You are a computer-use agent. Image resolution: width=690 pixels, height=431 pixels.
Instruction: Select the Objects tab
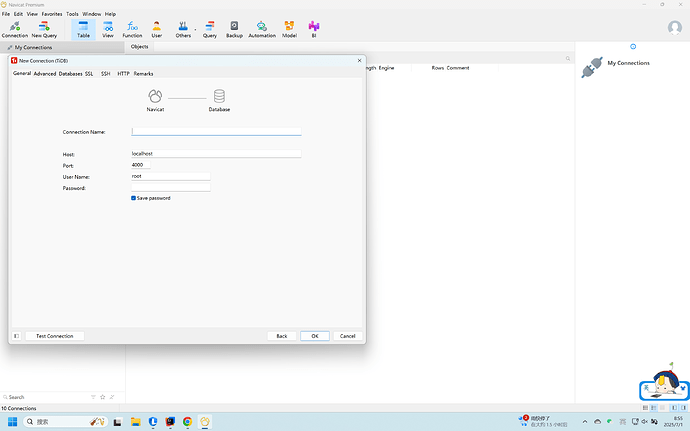[x=139, y=47]
